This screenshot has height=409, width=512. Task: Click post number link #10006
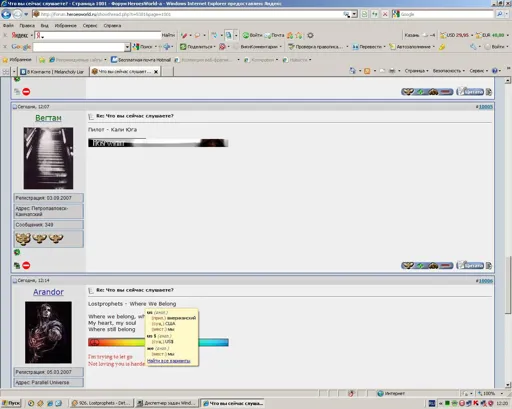click(485, 281)
